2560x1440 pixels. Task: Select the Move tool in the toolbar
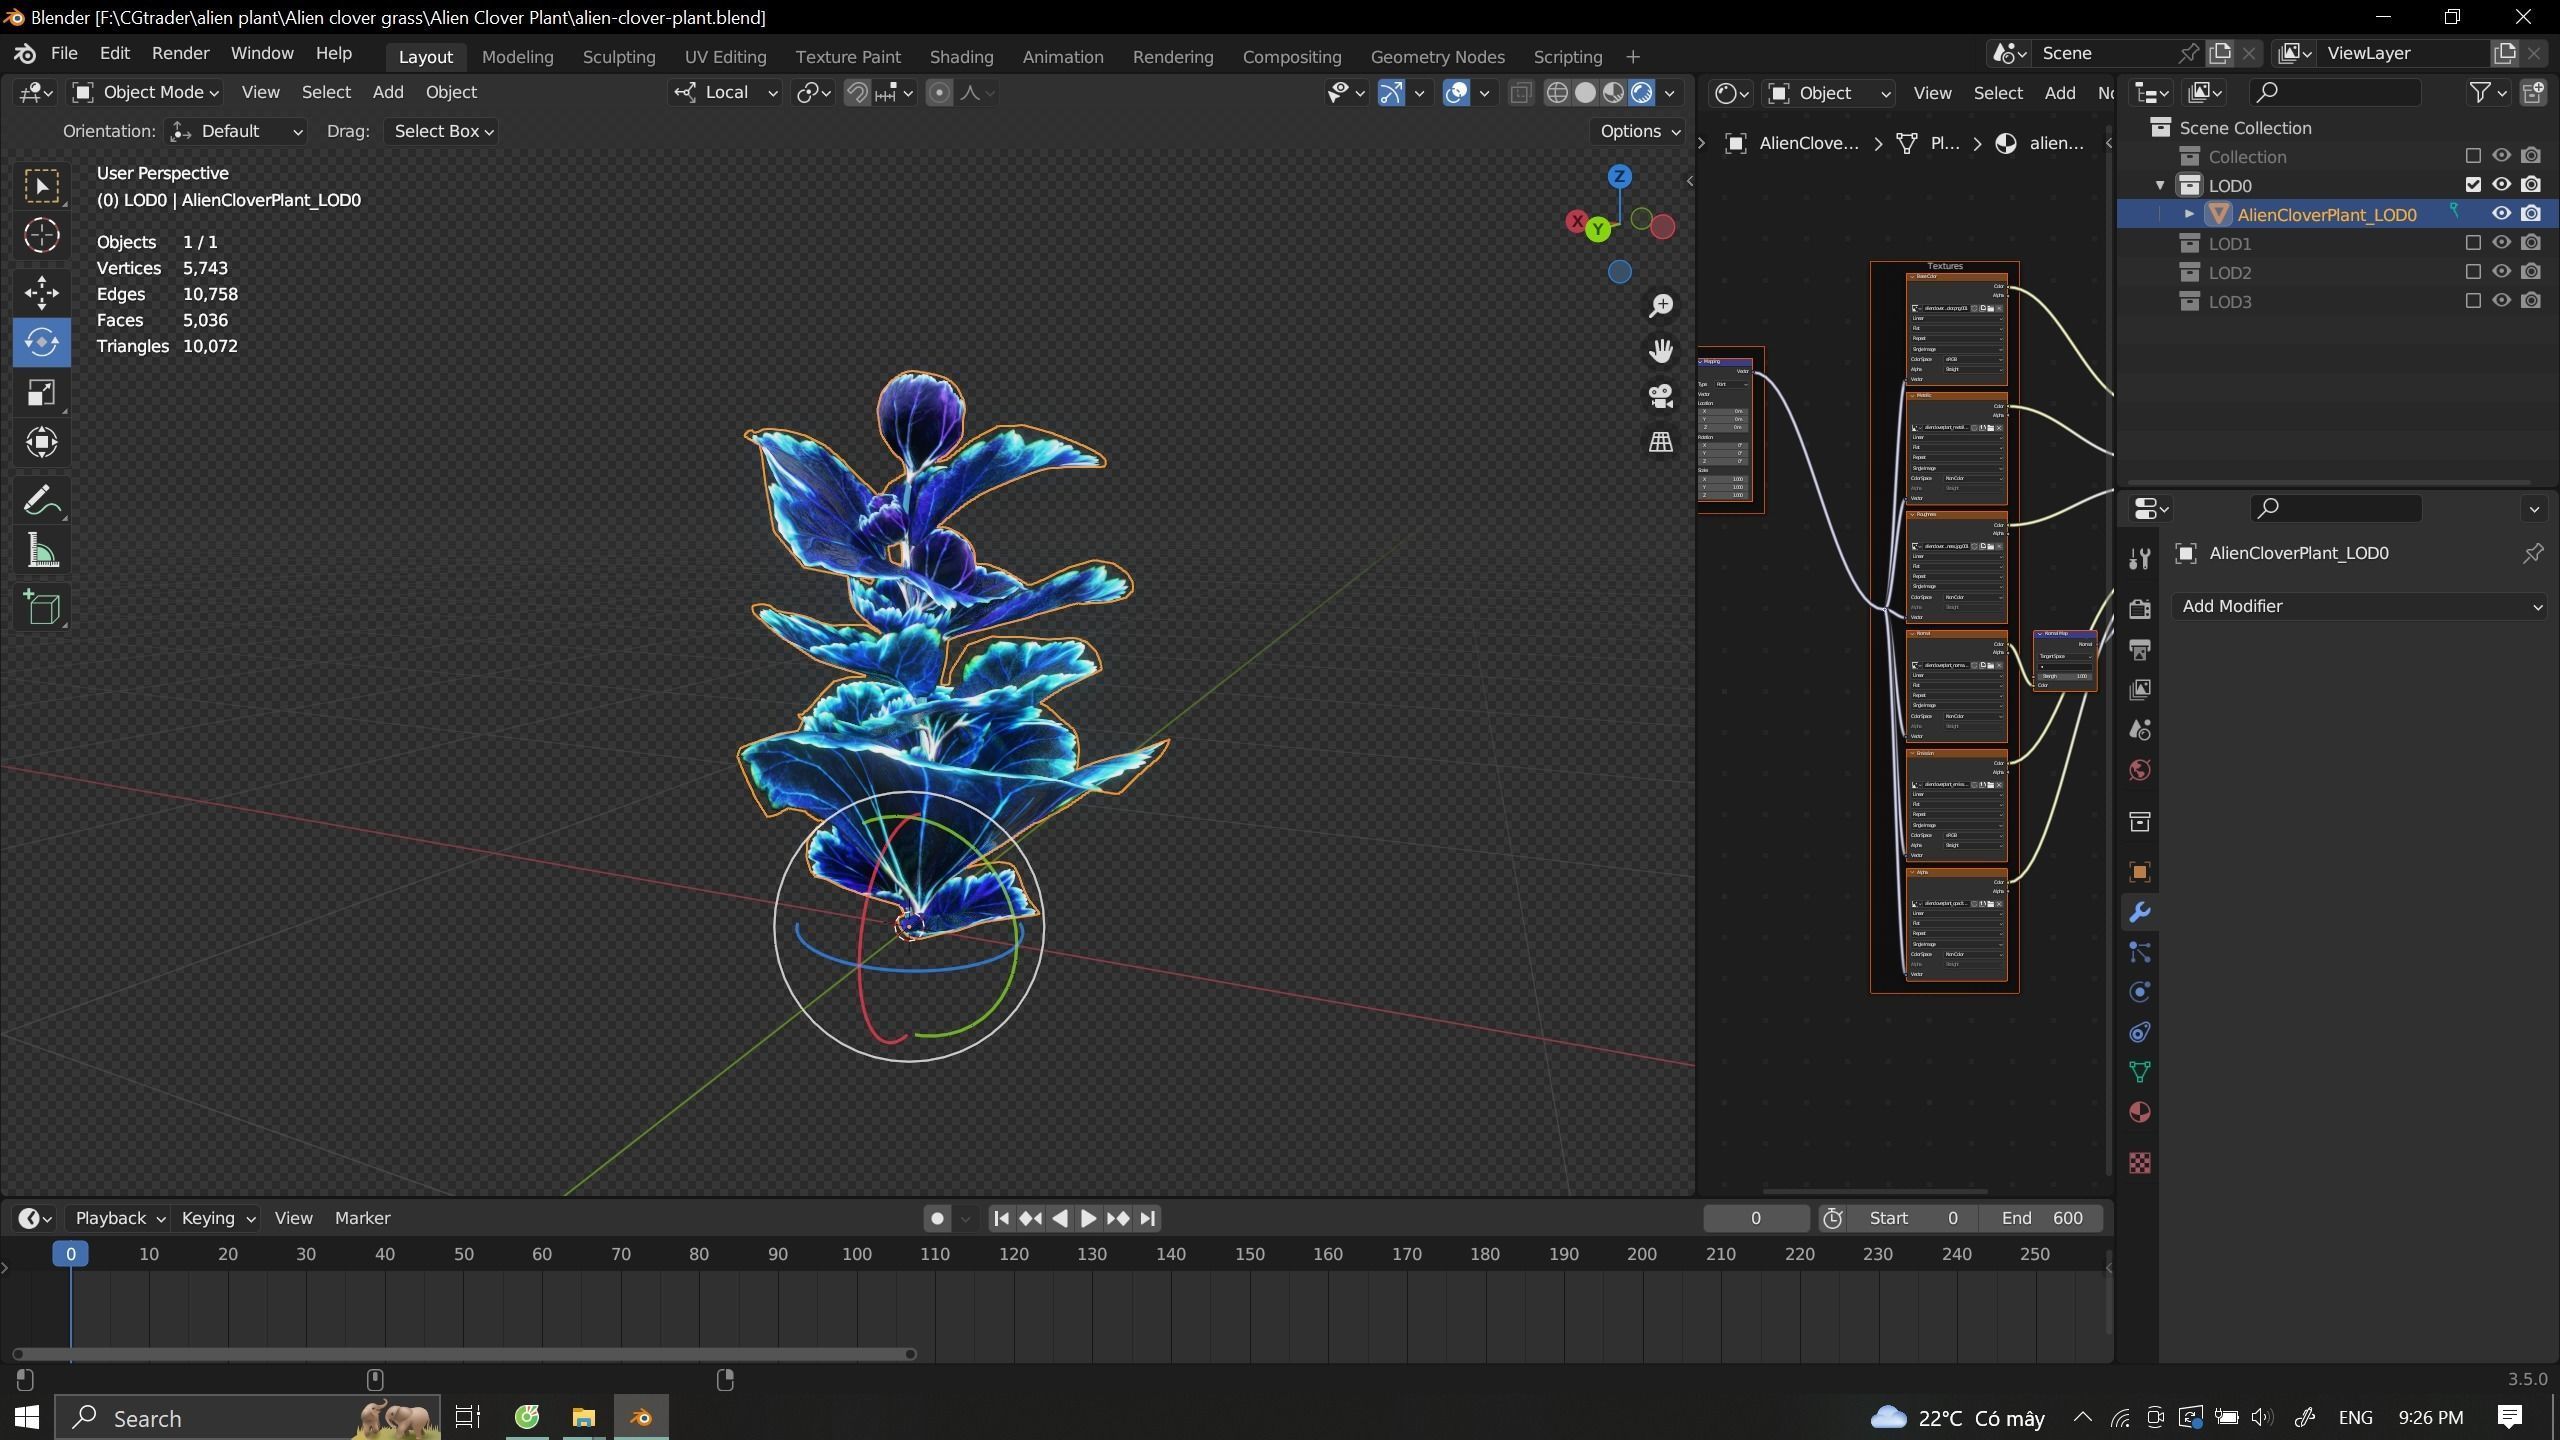pyautogui.click(x=41, y=292)
